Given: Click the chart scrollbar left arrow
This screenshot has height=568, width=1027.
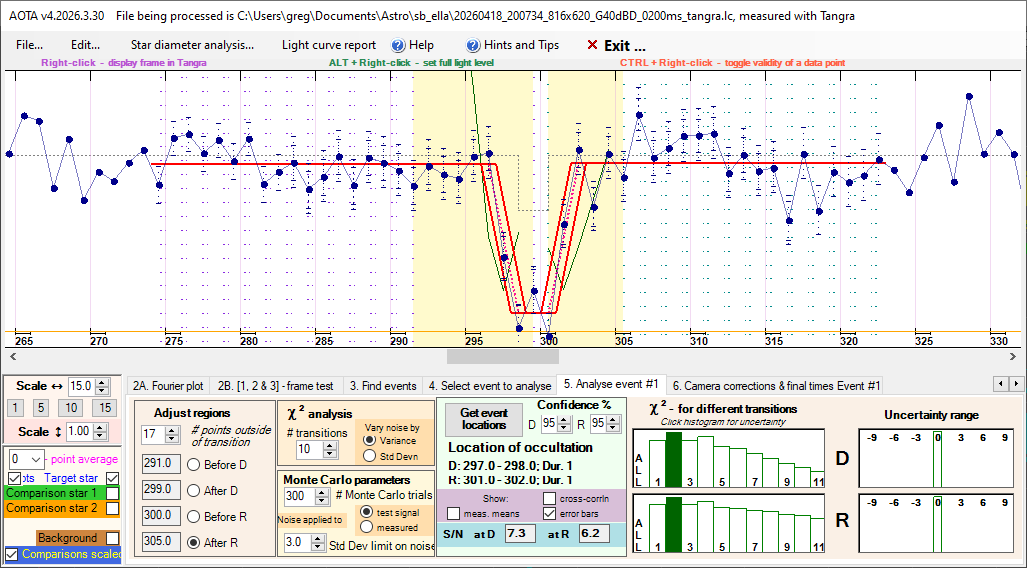Looking at the screenshot, I should [11, 356].
